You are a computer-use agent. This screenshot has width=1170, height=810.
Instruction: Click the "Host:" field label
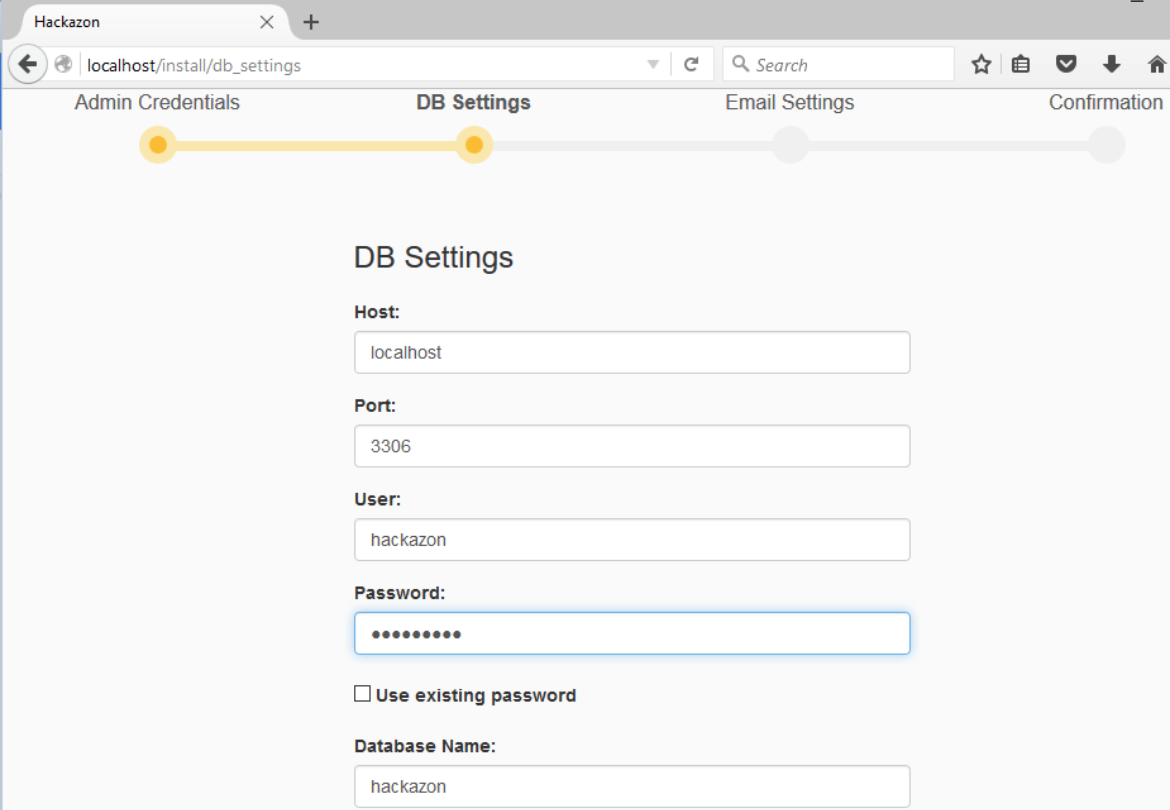tap(377, 312)
